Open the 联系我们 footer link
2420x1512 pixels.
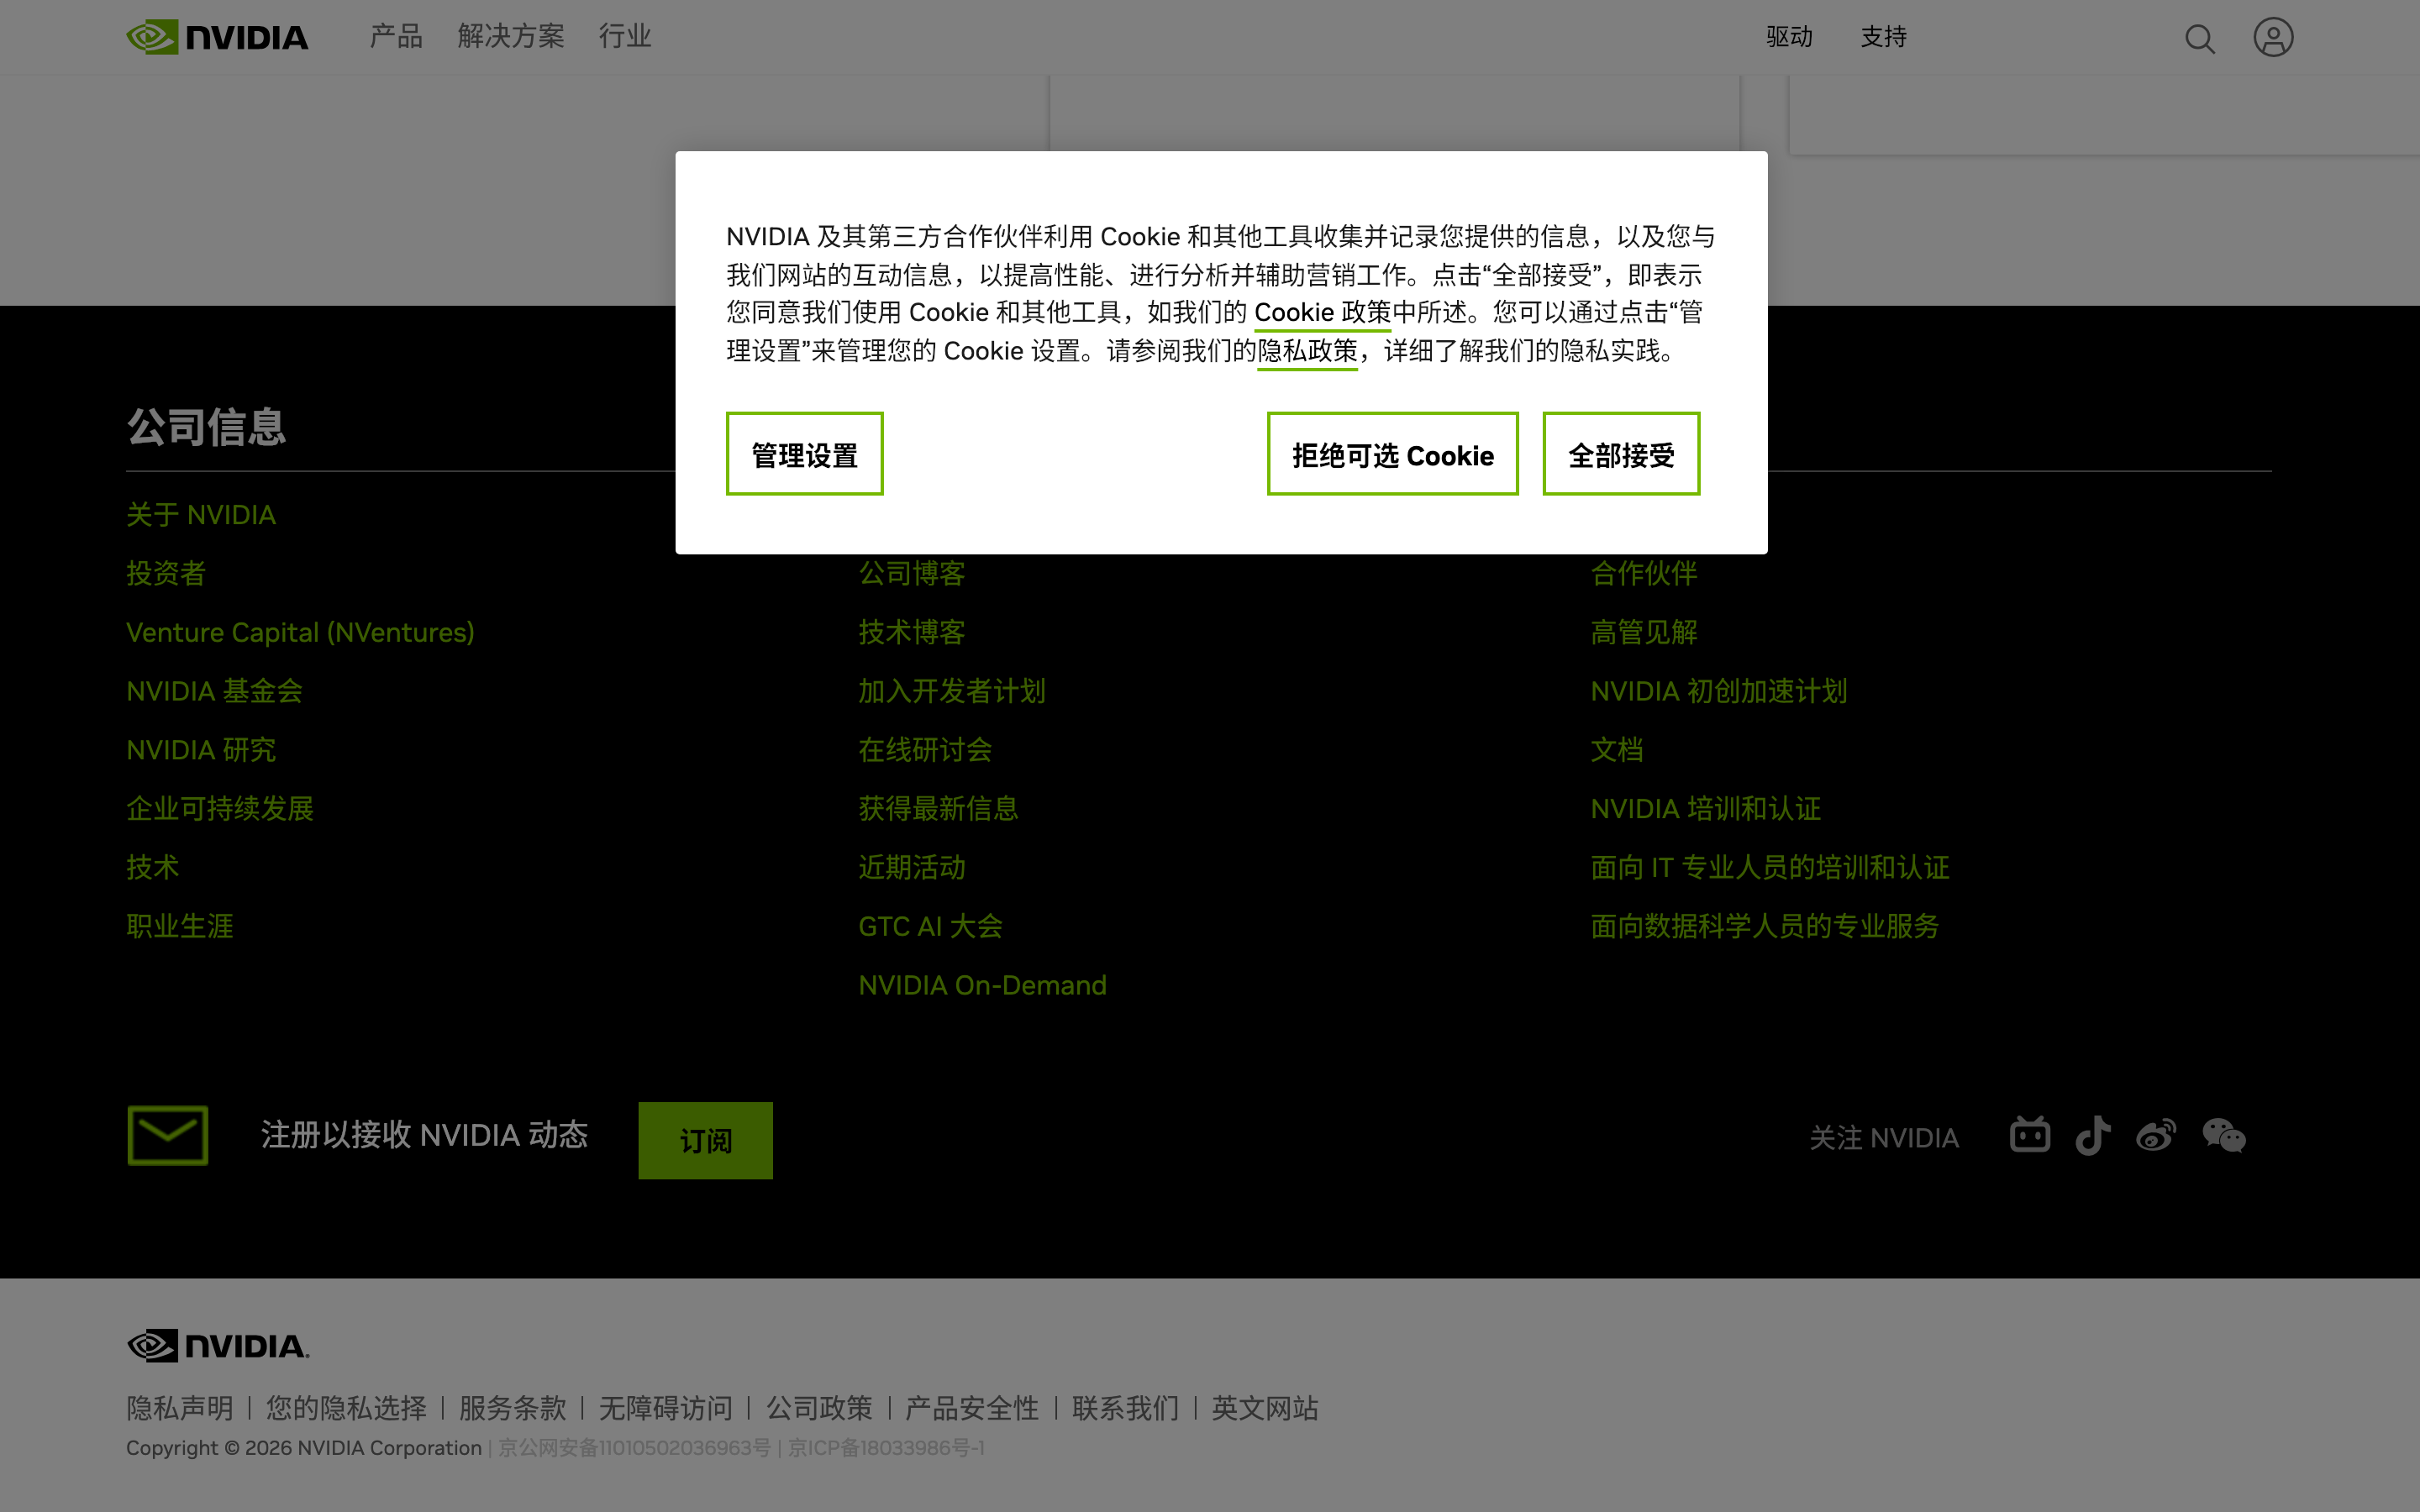point(1126,1408)
